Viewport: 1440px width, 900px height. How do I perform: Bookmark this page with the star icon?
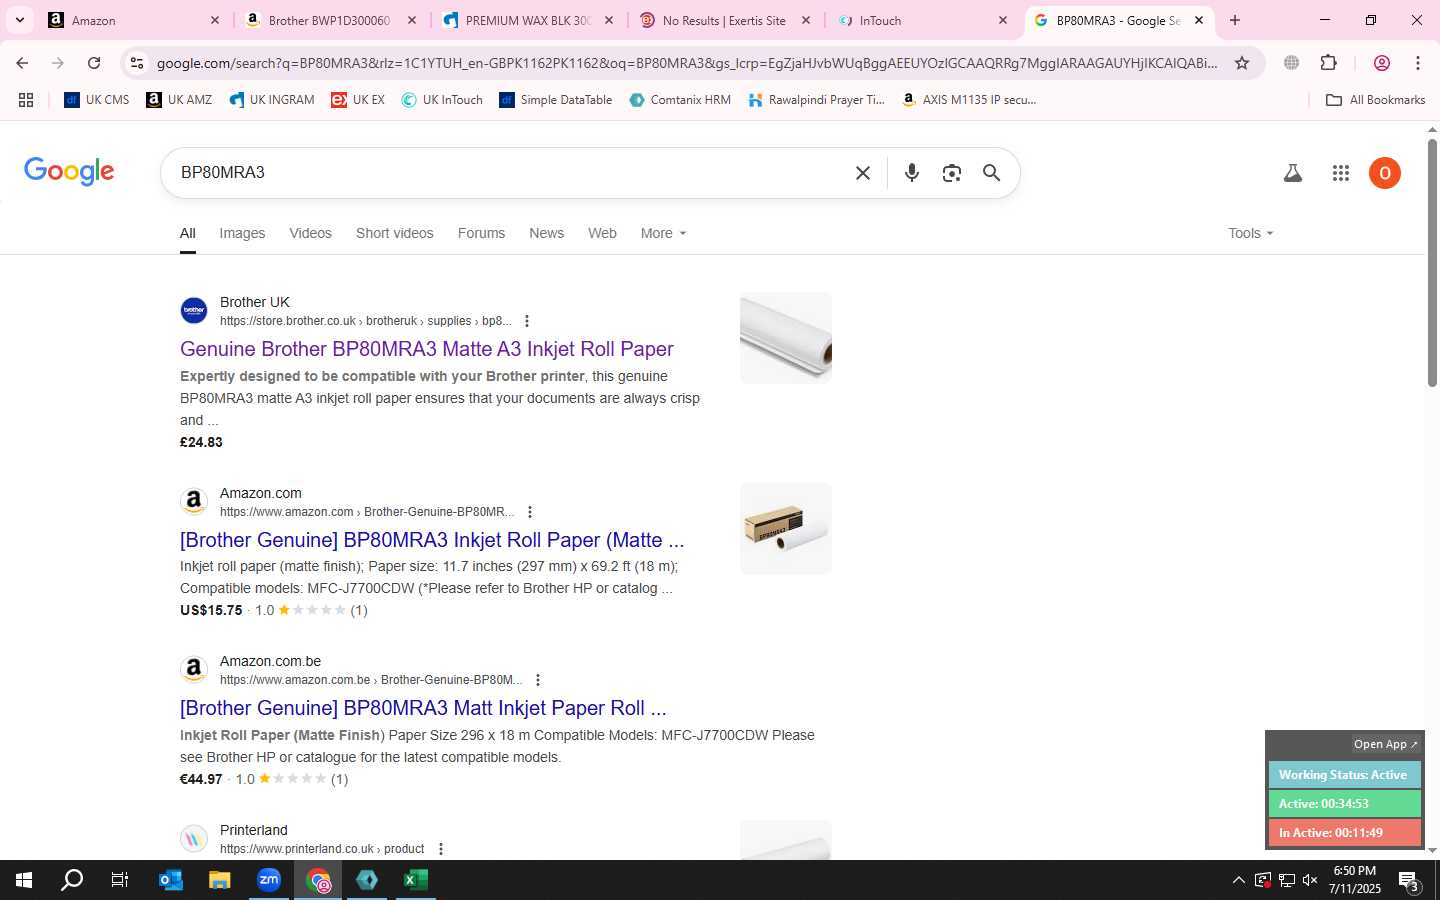(x=1242, y=63)
